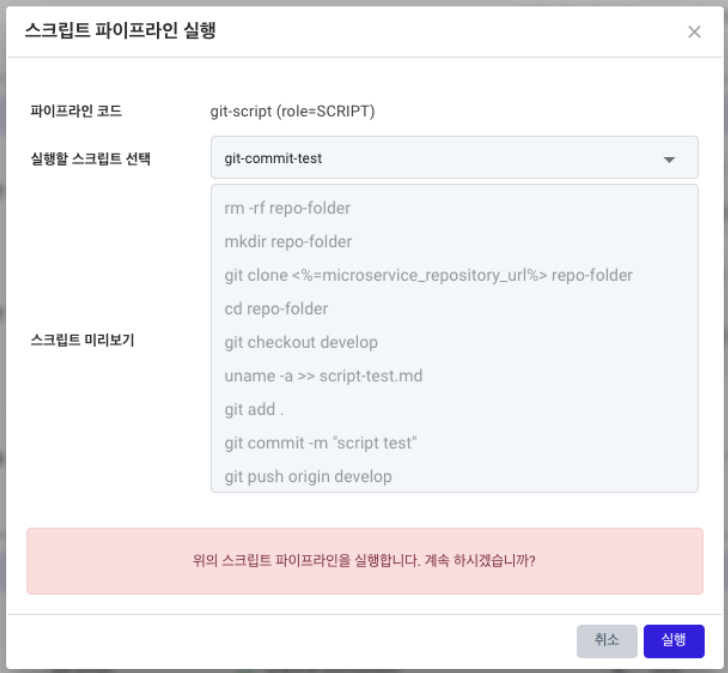Click the 실행할 스크립트 선택 label

tap(91, 159)
